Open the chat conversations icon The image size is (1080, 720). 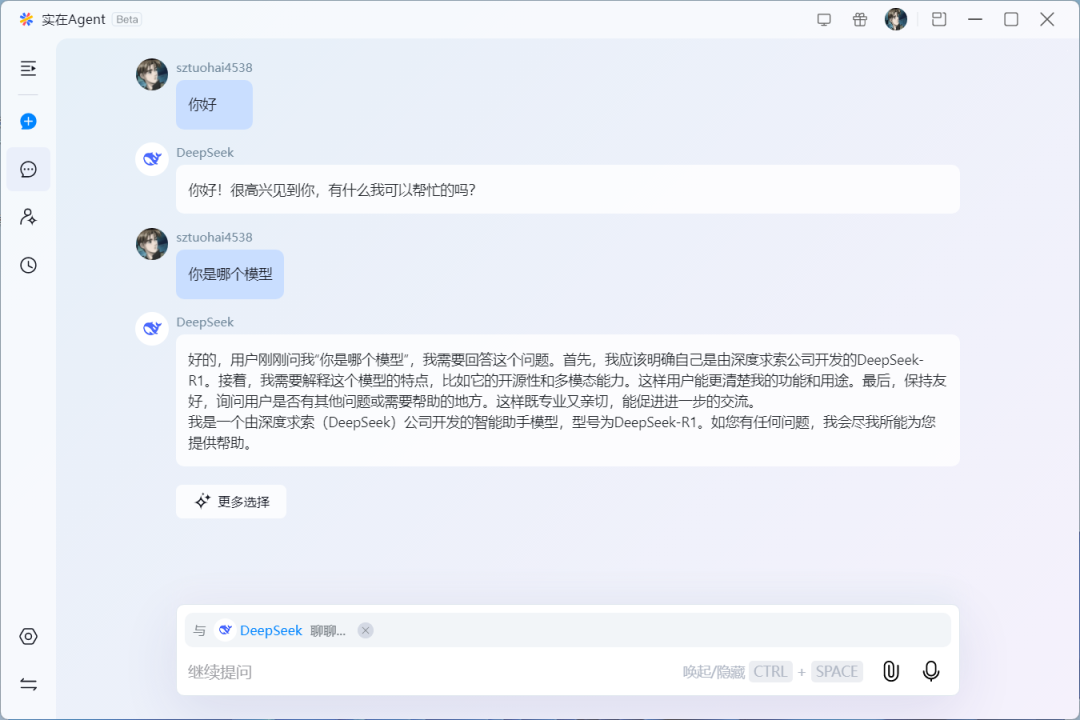tap(28, 169)
